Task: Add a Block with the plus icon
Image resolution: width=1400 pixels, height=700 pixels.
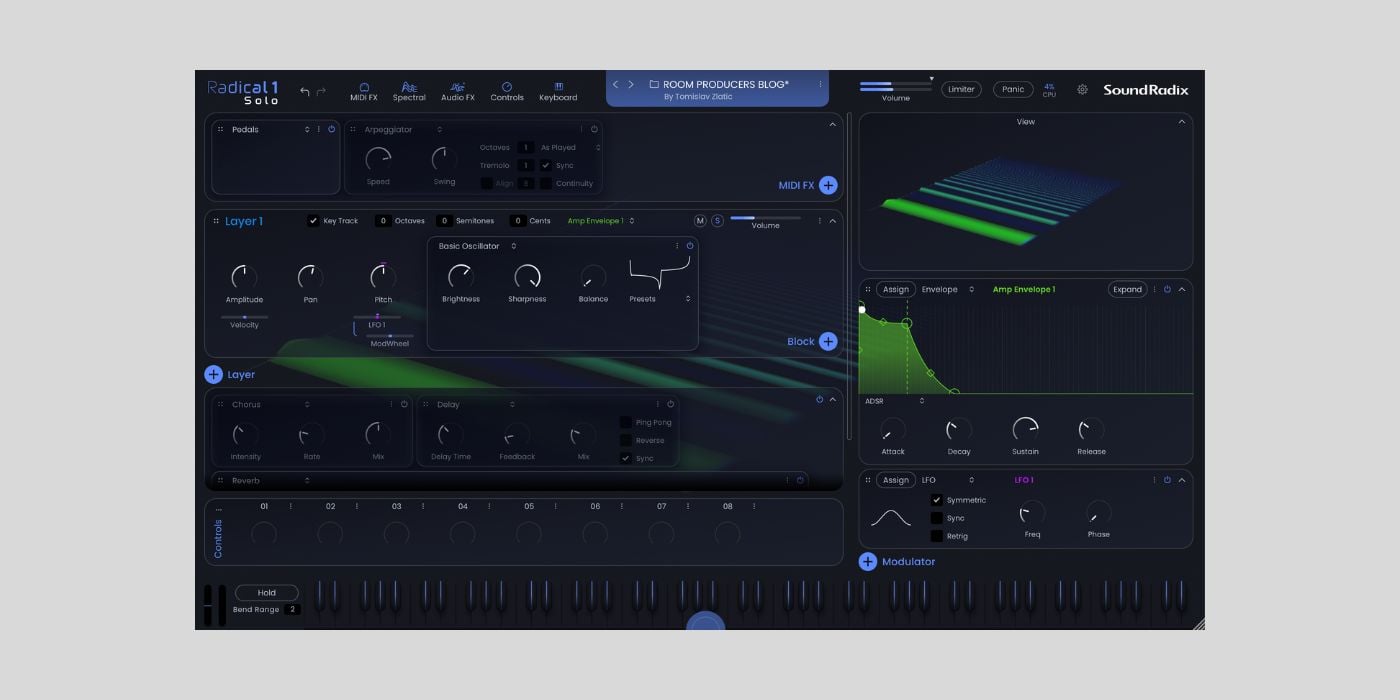Action: point(828,341)
